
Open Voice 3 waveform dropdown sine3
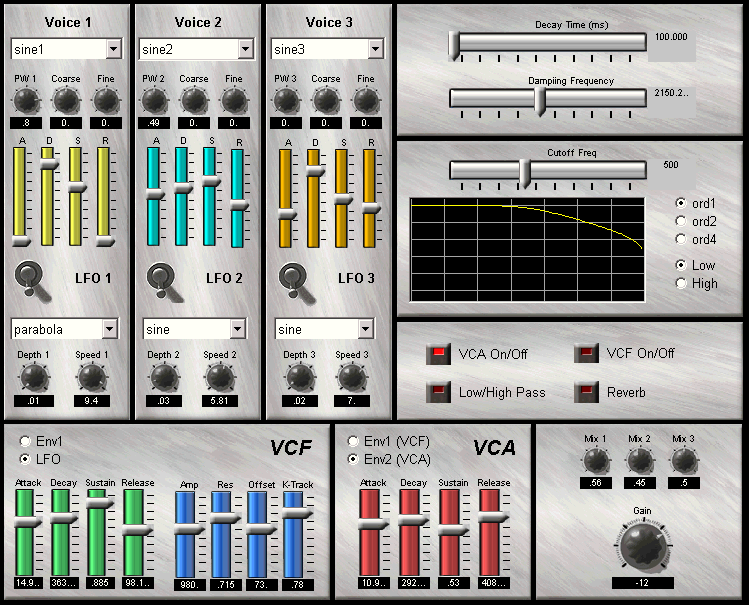328,49
